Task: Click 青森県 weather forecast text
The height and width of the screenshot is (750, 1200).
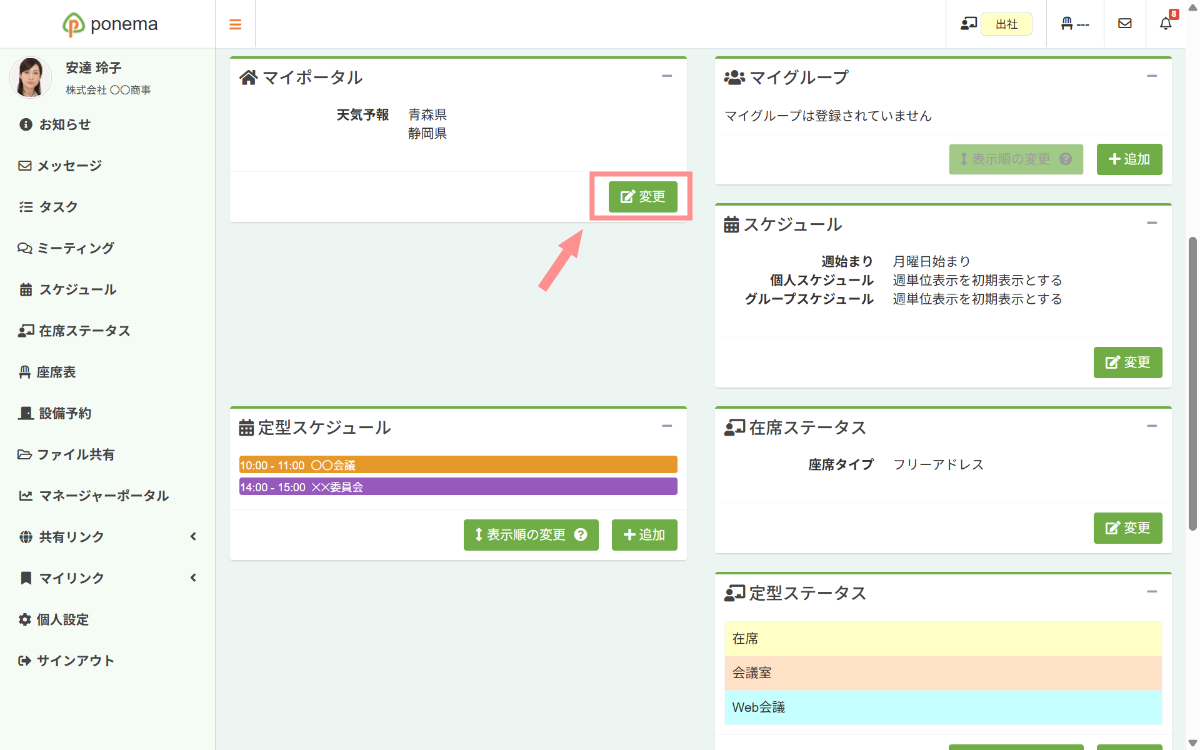Action: [x=427, y=115]
